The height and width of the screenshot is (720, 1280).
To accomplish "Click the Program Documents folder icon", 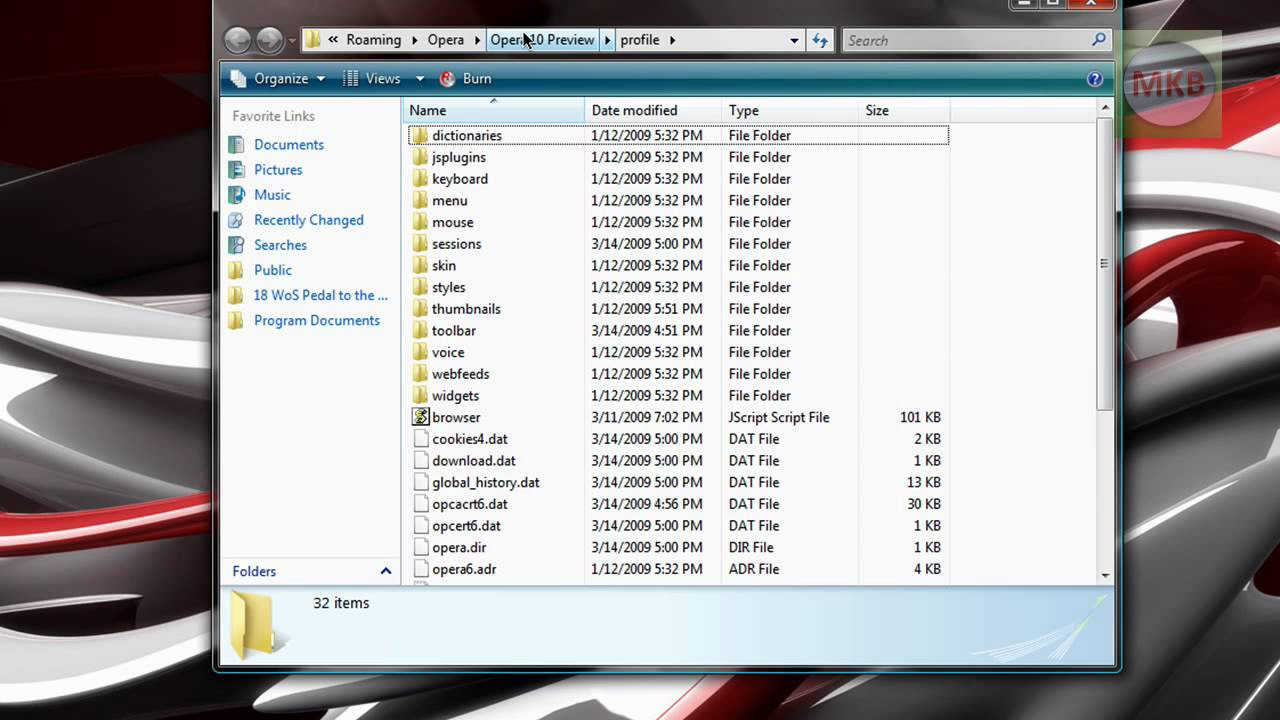I will coord(236,320).
